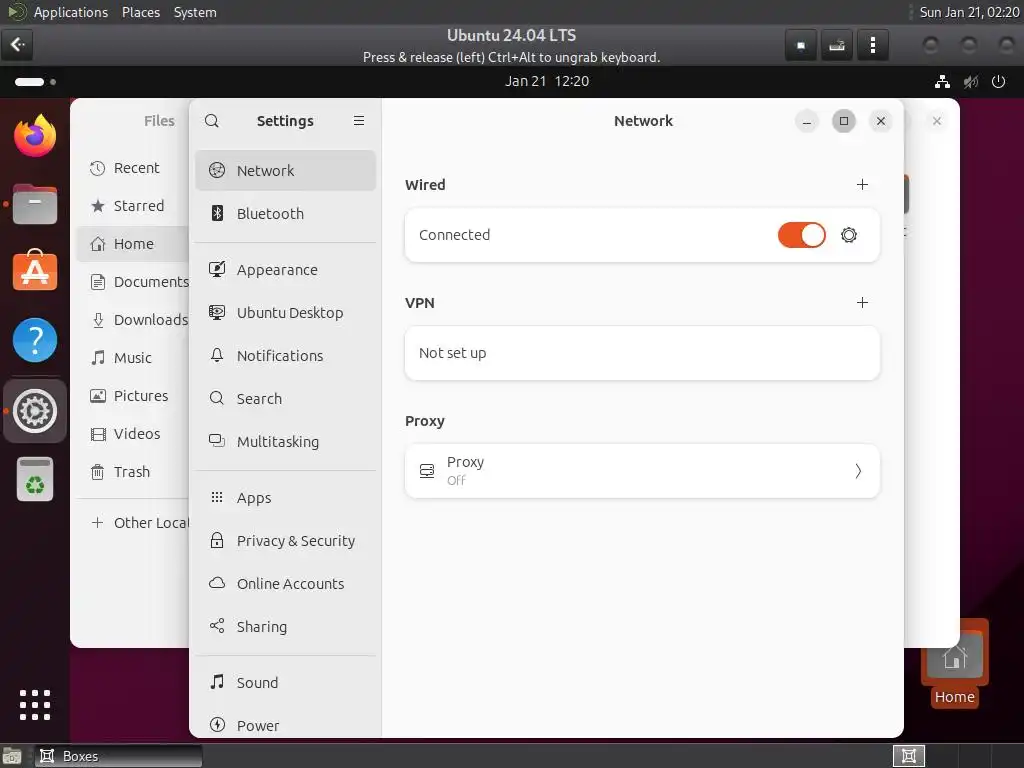Open Online Accounts settings
This screenshot has width=1024, height=768.
point(285,584)
